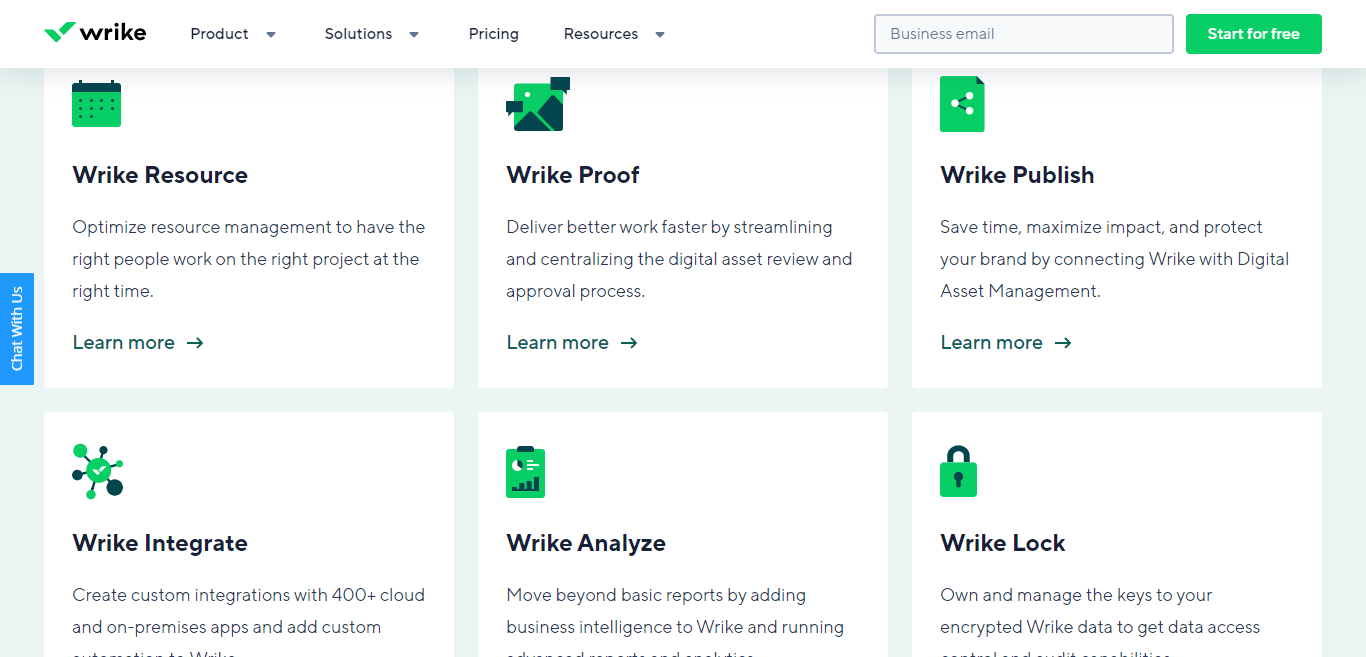
Task: Click the Wrike logo in the header
Action: 95,33
